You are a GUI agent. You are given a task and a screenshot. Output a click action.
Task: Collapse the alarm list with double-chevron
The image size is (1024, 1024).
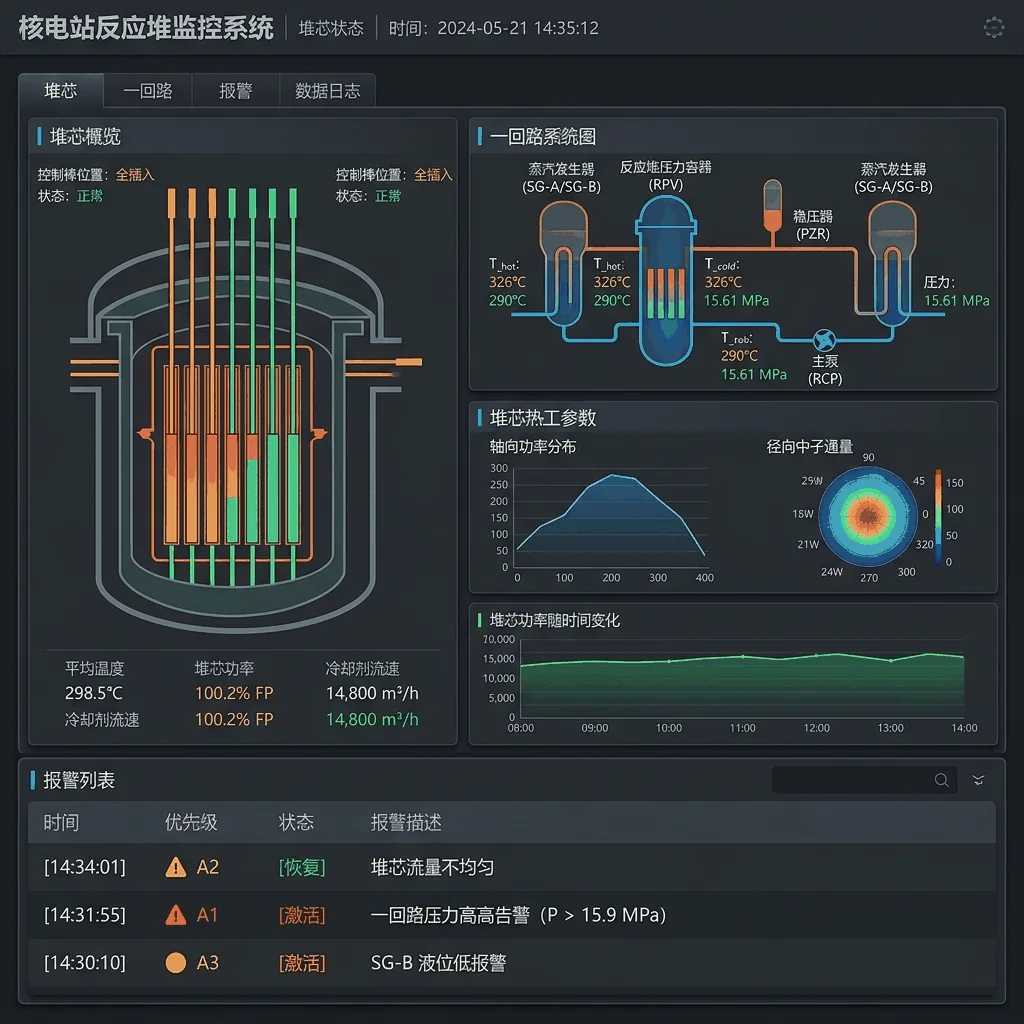pyautogui.click(x=978, y=780)
